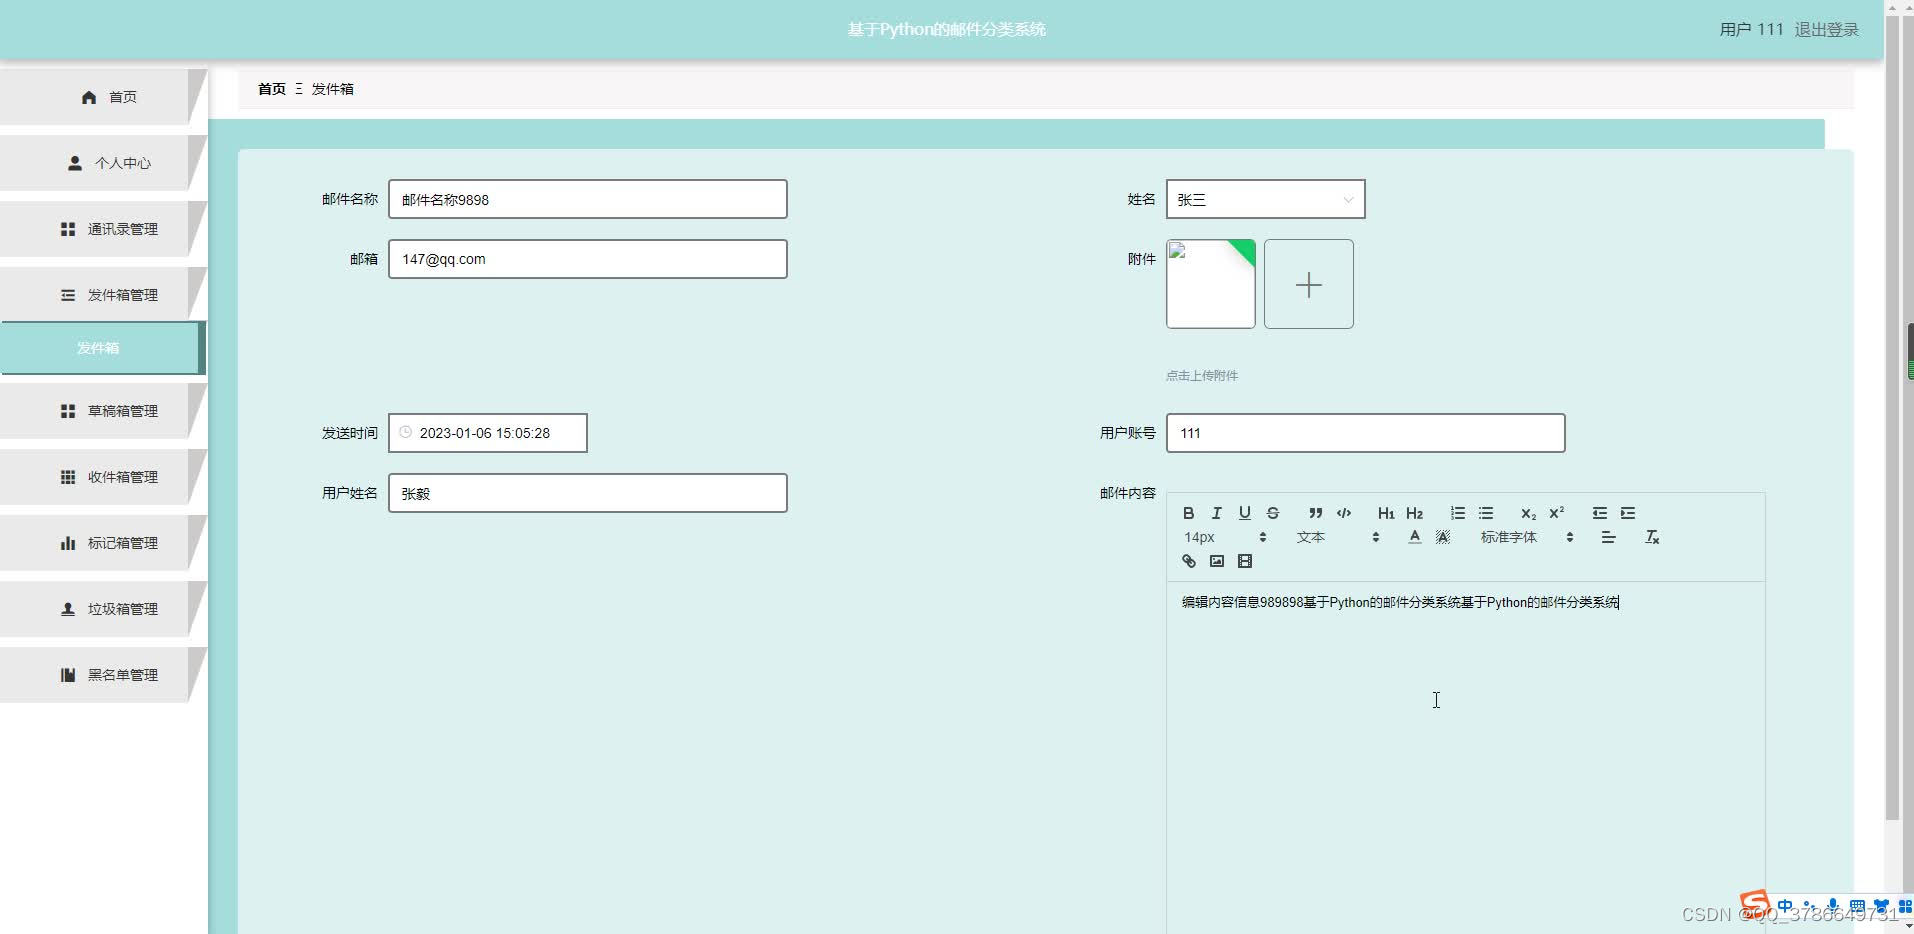Expand 标记箱管理 in the sidebar
This screenshot has height=934, width=1914.
(x=103, y=543)
